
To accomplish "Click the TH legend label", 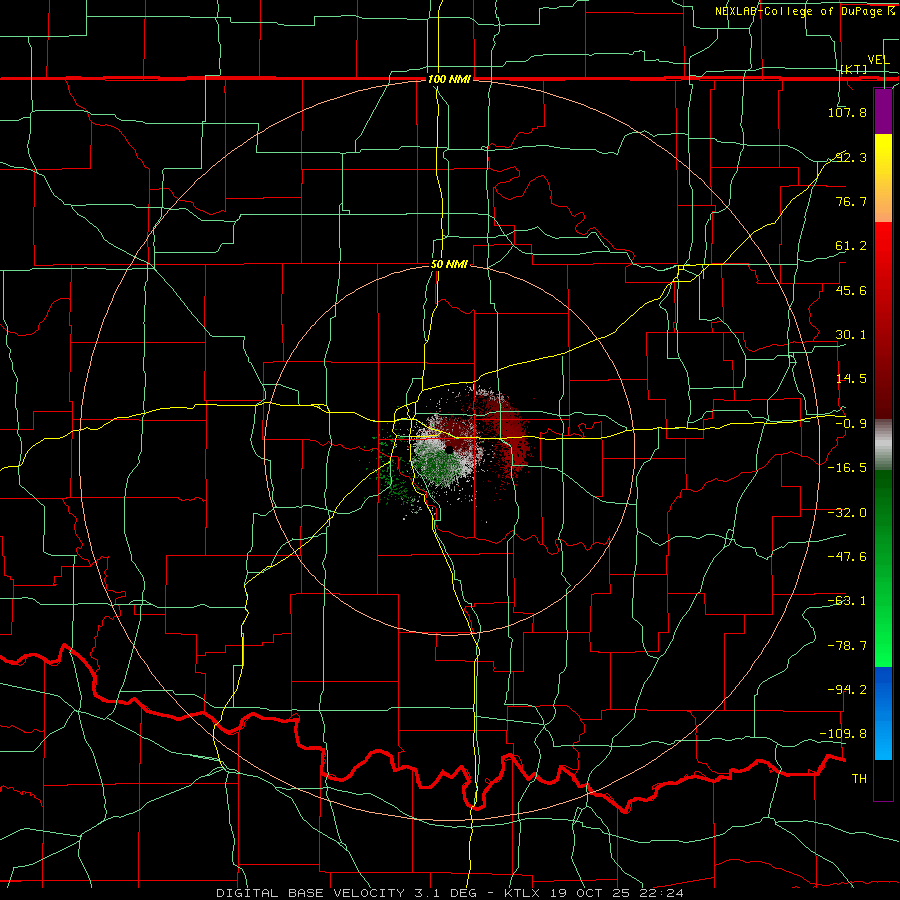I will coord(859,778).
